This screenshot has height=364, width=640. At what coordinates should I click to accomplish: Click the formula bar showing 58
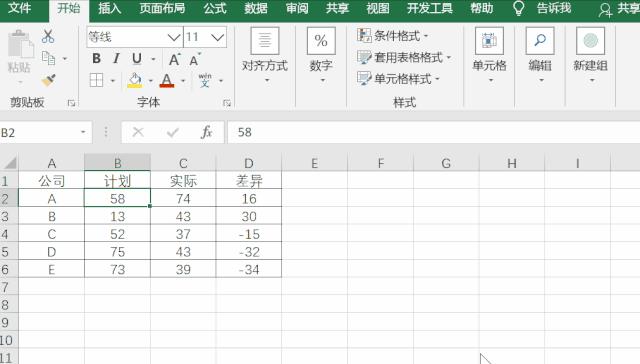433,132
